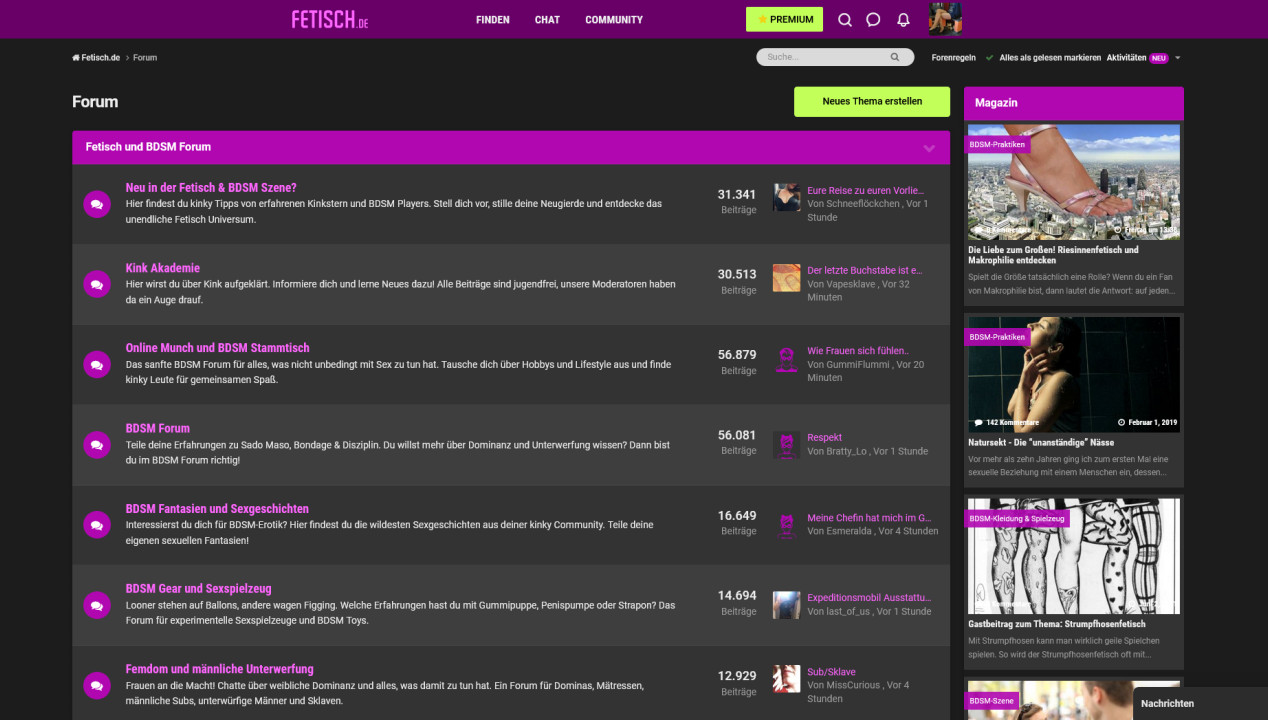Image resolution: width=1268 pixels, height=720 pixels.
Task: Click the 'Neues Thema erstellen' button
Action: [x=871, y=101]
